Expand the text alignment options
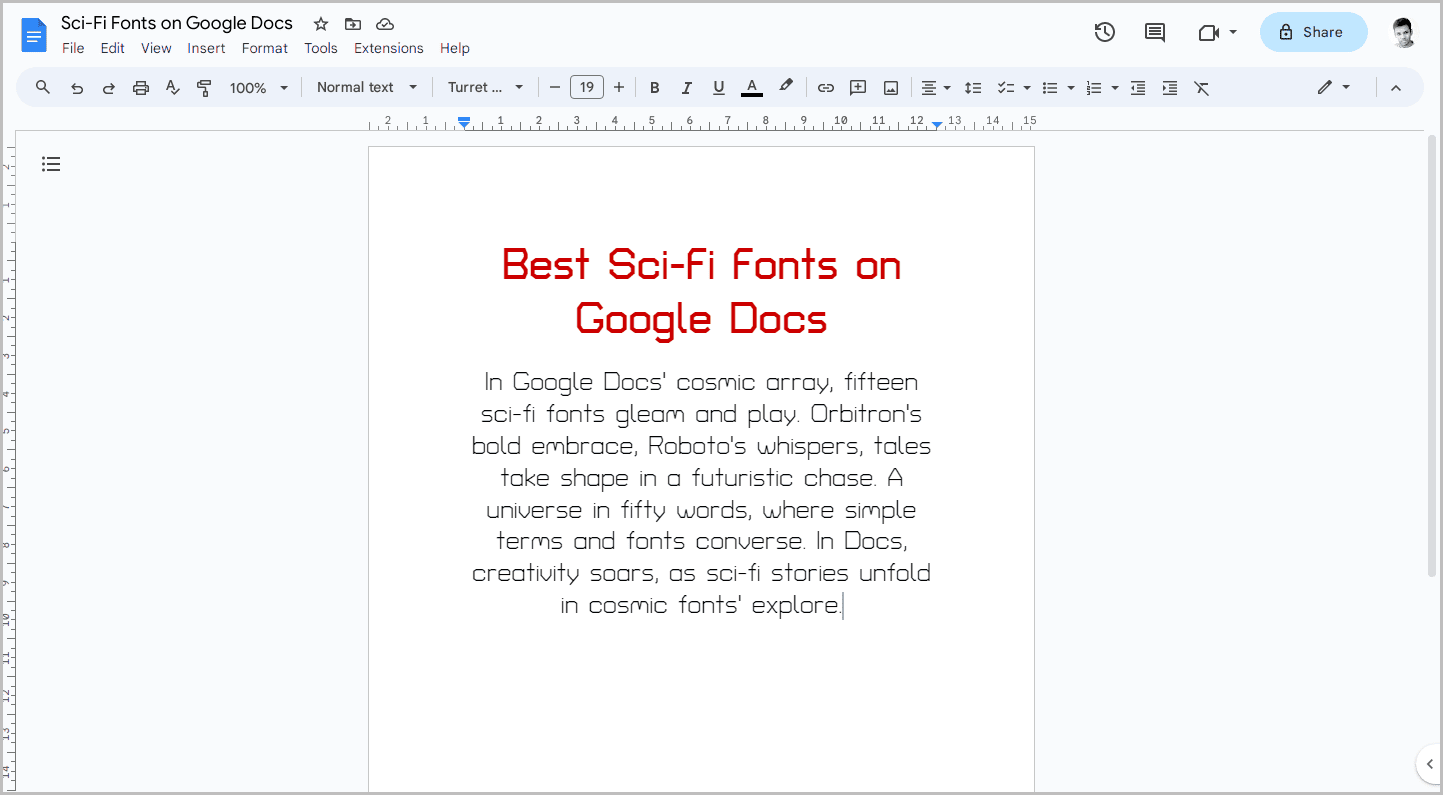This screenshot has height=795, width=1443. [946, 87]
